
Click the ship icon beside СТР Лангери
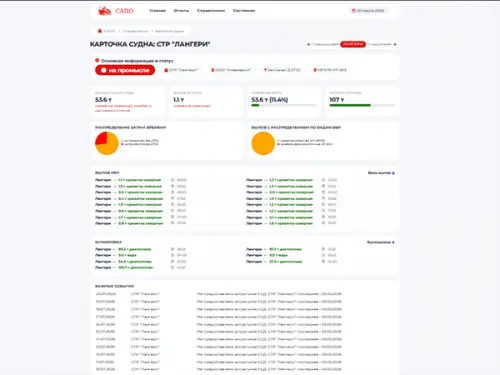166,70
